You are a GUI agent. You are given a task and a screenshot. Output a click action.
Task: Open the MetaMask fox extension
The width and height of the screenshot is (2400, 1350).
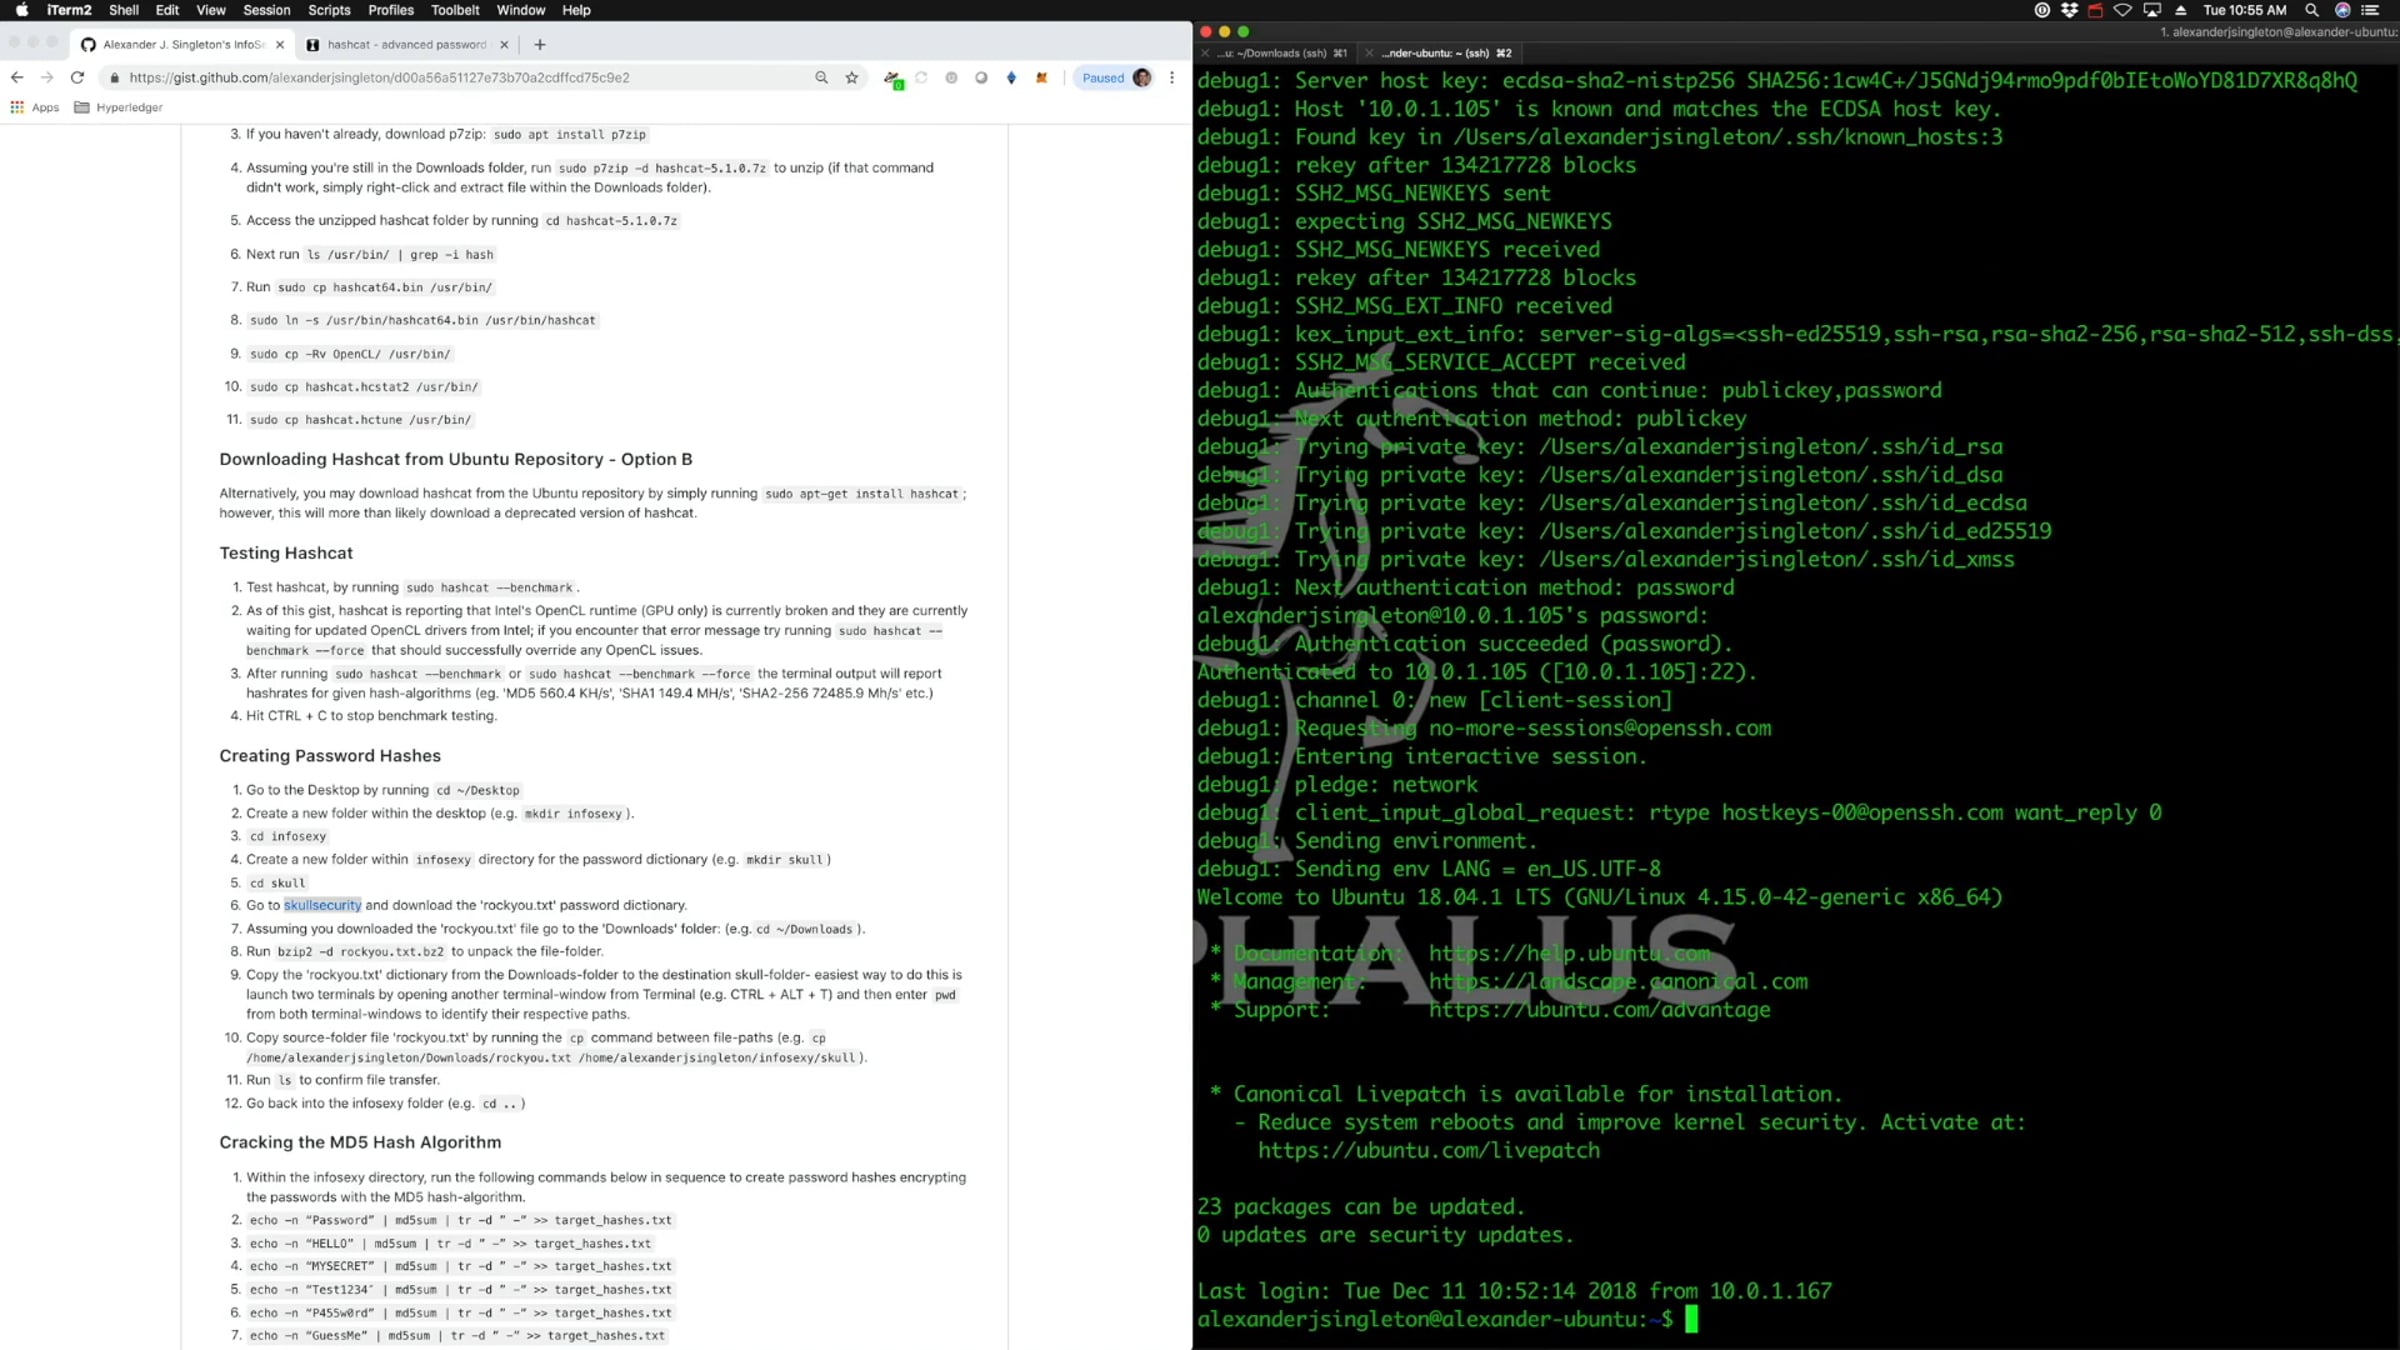[x=1041, y=78]
